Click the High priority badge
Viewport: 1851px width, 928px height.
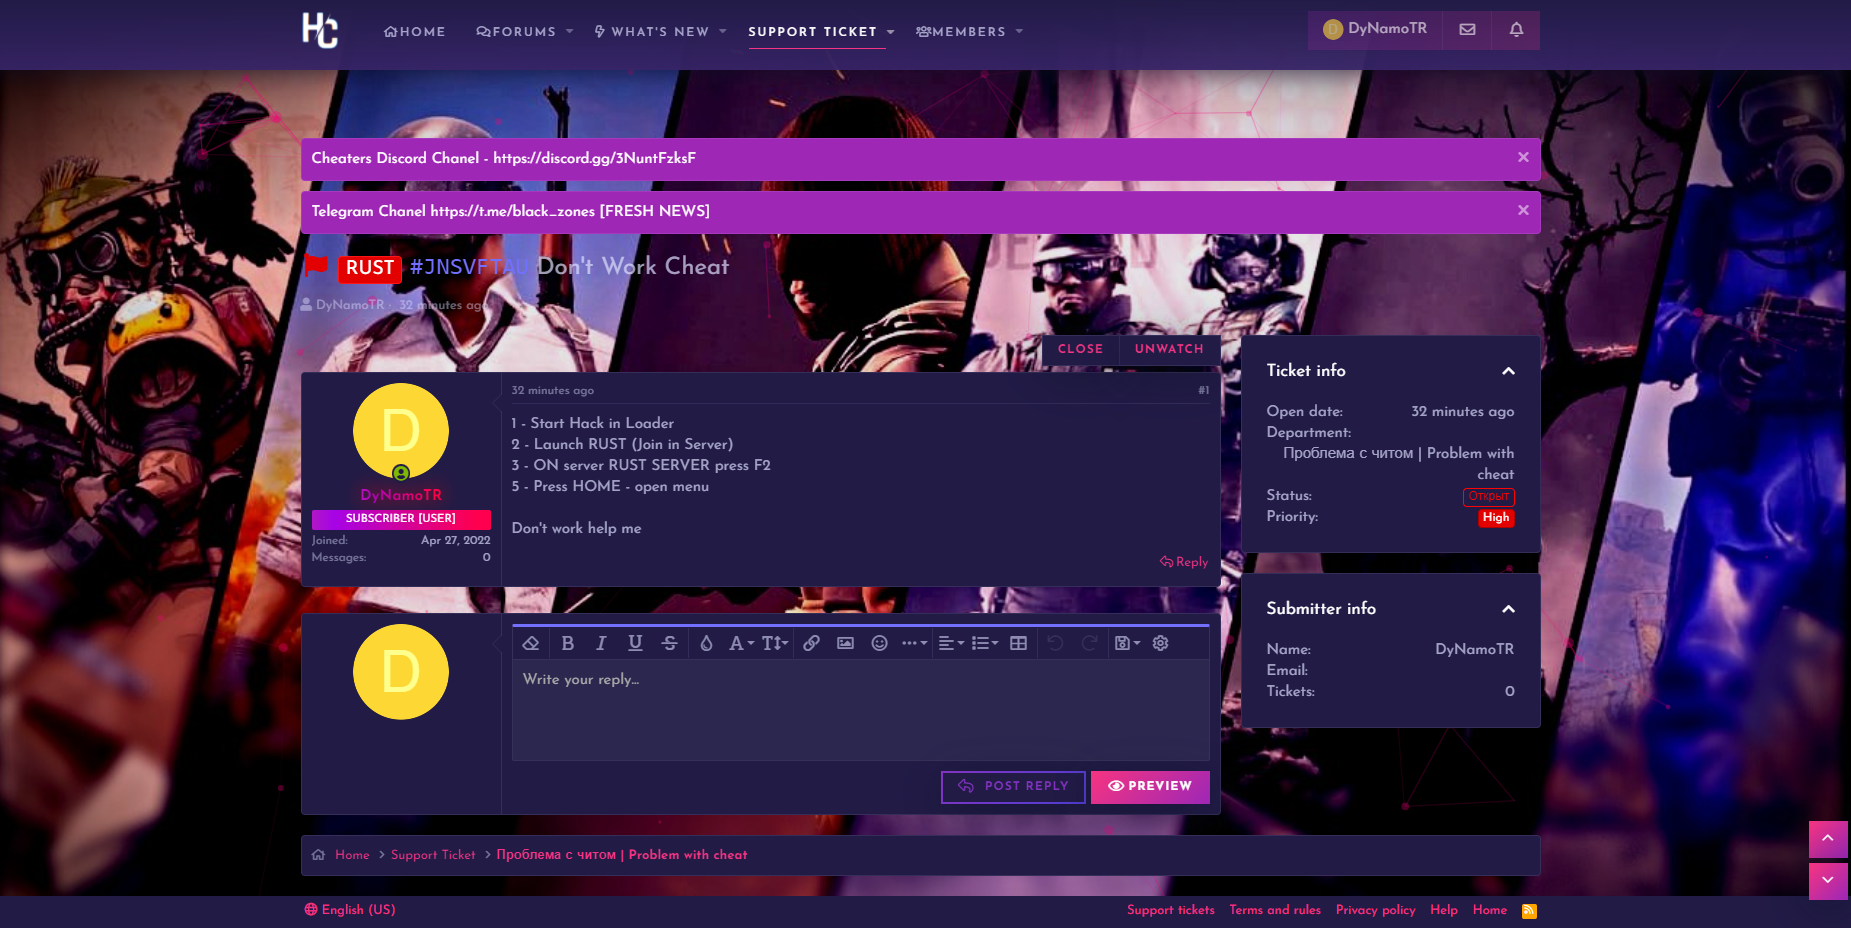coord(1496,518)
